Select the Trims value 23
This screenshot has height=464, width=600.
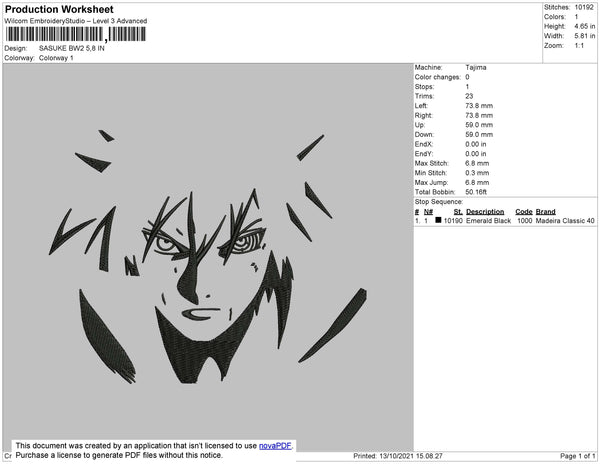469,96
